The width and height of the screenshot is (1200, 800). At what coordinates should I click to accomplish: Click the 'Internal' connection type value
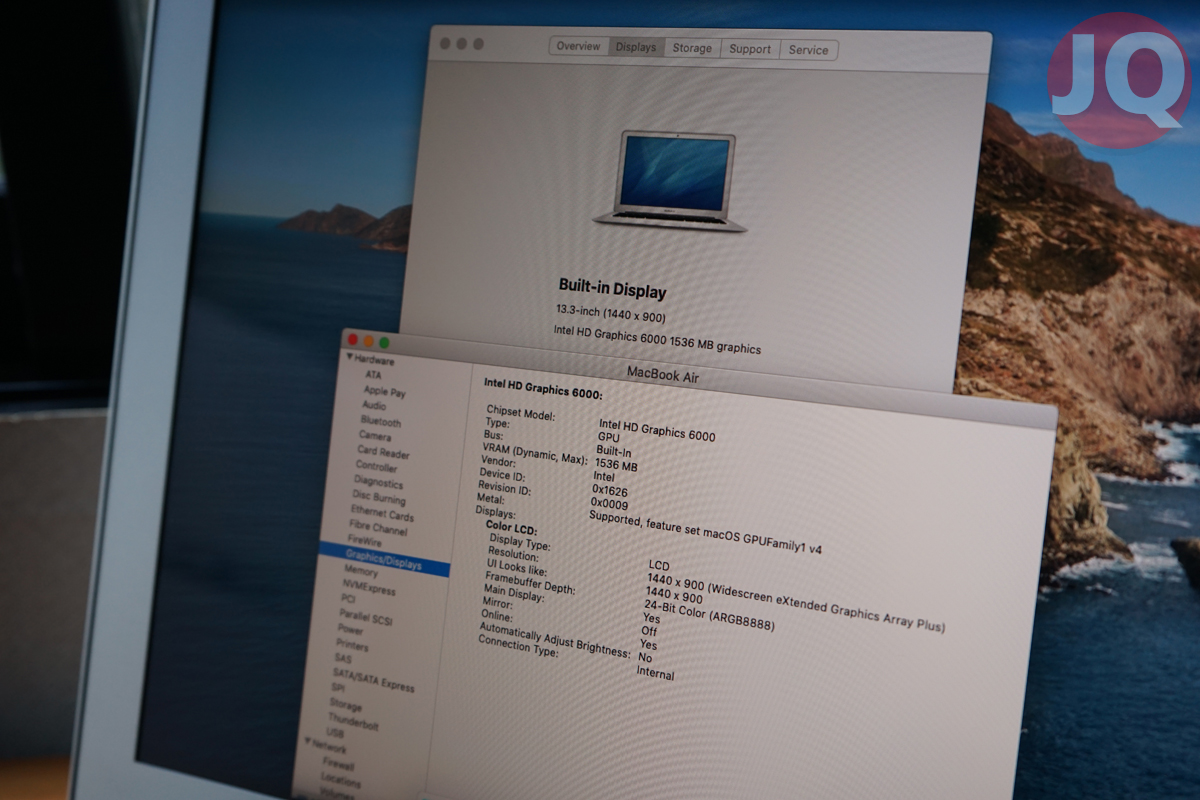pyautogui.click(x=656, y=674)
